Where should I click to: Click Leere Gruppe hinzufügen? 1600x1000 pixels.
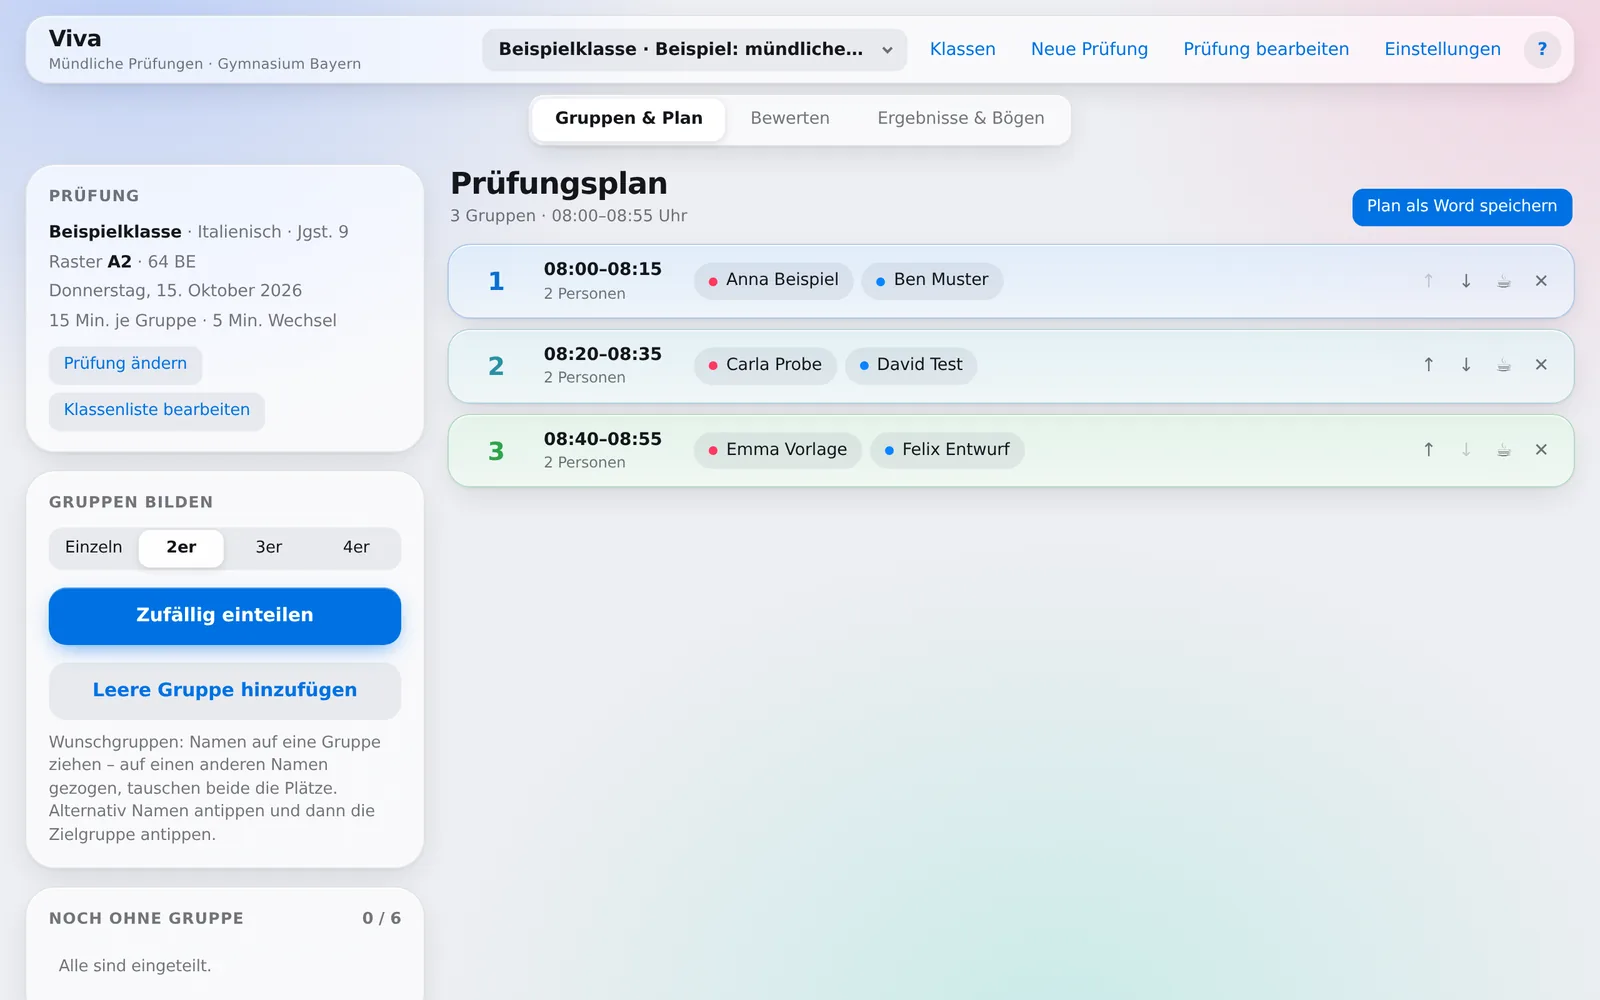coord(225,691)
